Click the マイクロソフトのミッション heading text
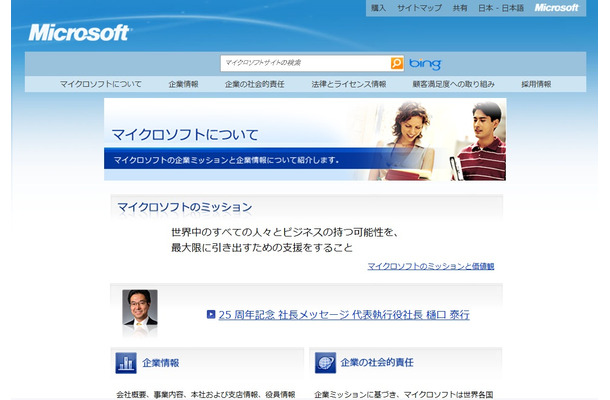 185,207
